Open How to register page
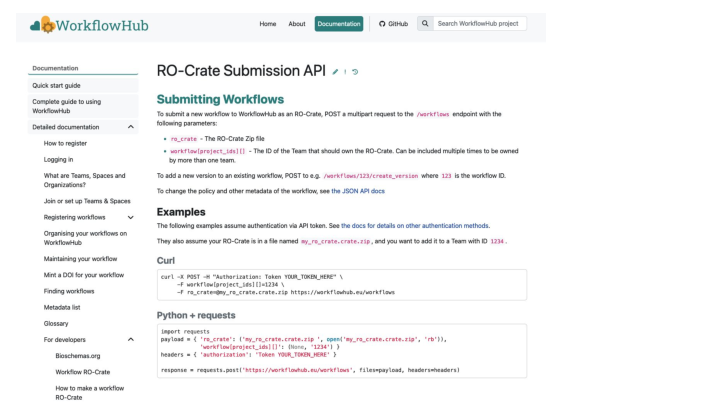The width and height of the screenshot is (720, 405). click(65, 143)
